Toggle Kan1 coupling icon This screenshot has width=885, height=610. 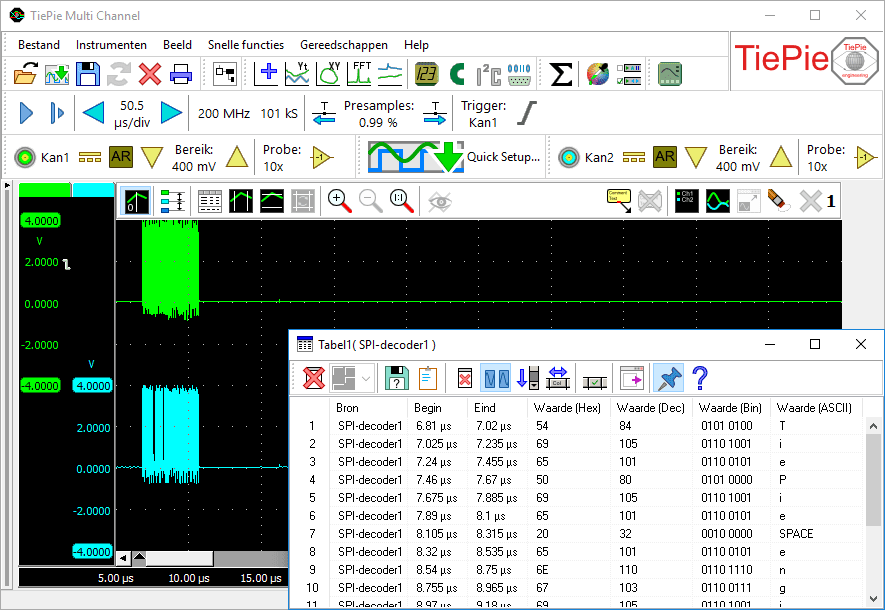[x=90, y=157]
